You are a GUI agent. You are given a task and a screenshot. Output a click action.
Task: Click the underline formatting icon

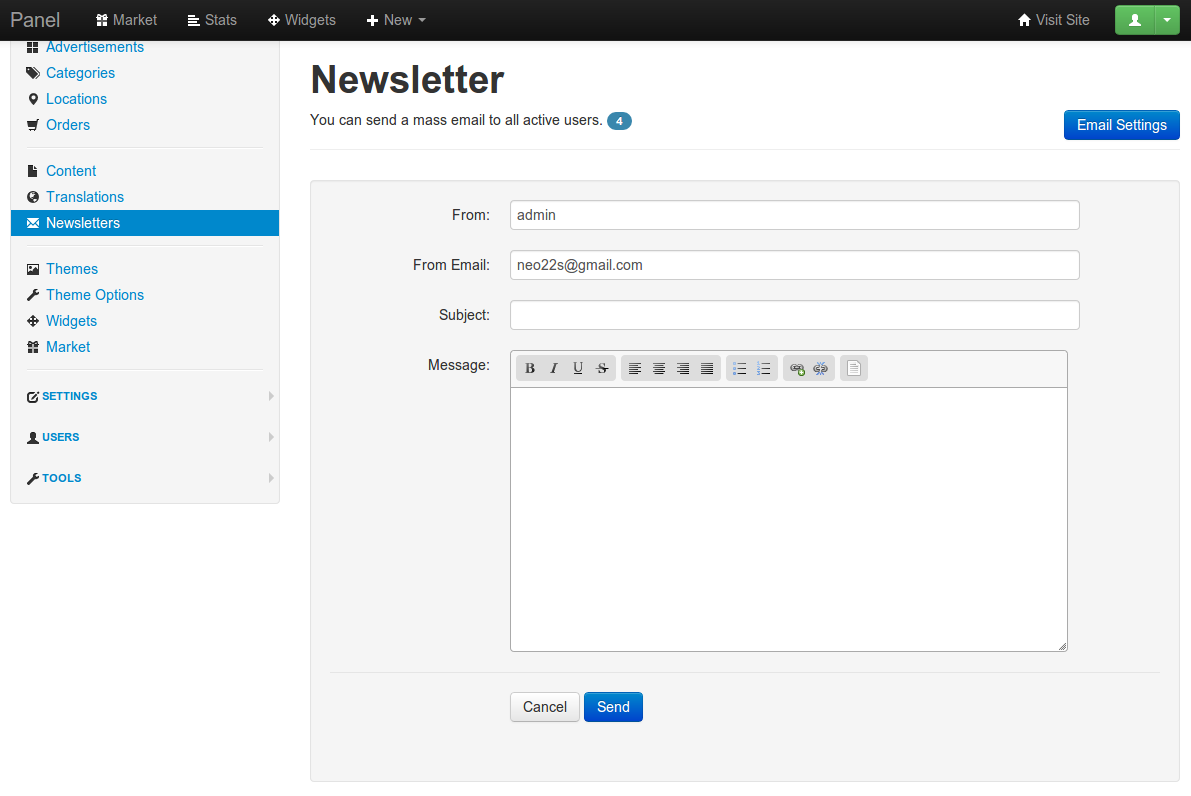click(578, 369)
